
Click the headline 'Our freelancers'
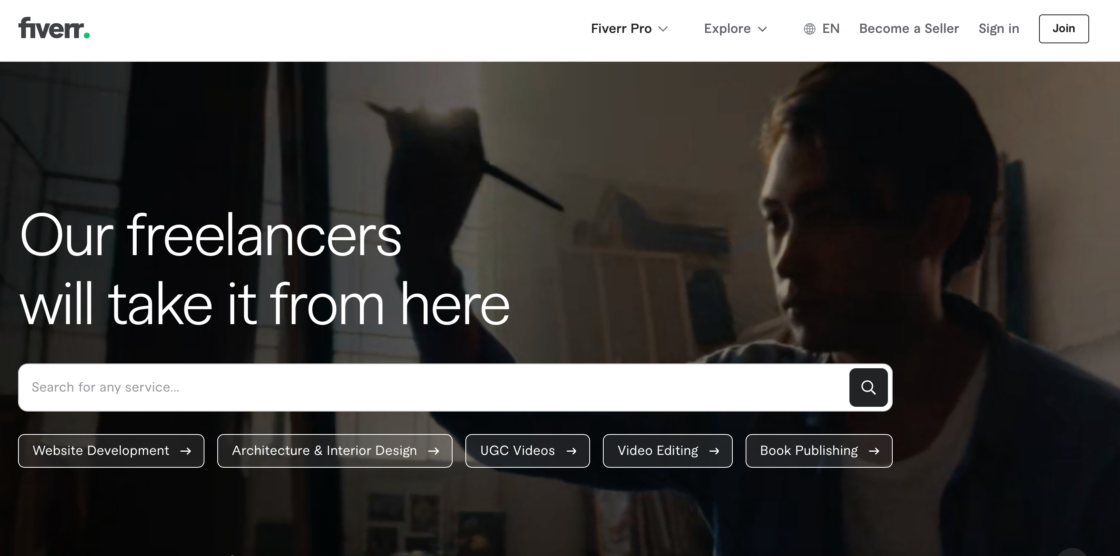(x=211, y=235)
